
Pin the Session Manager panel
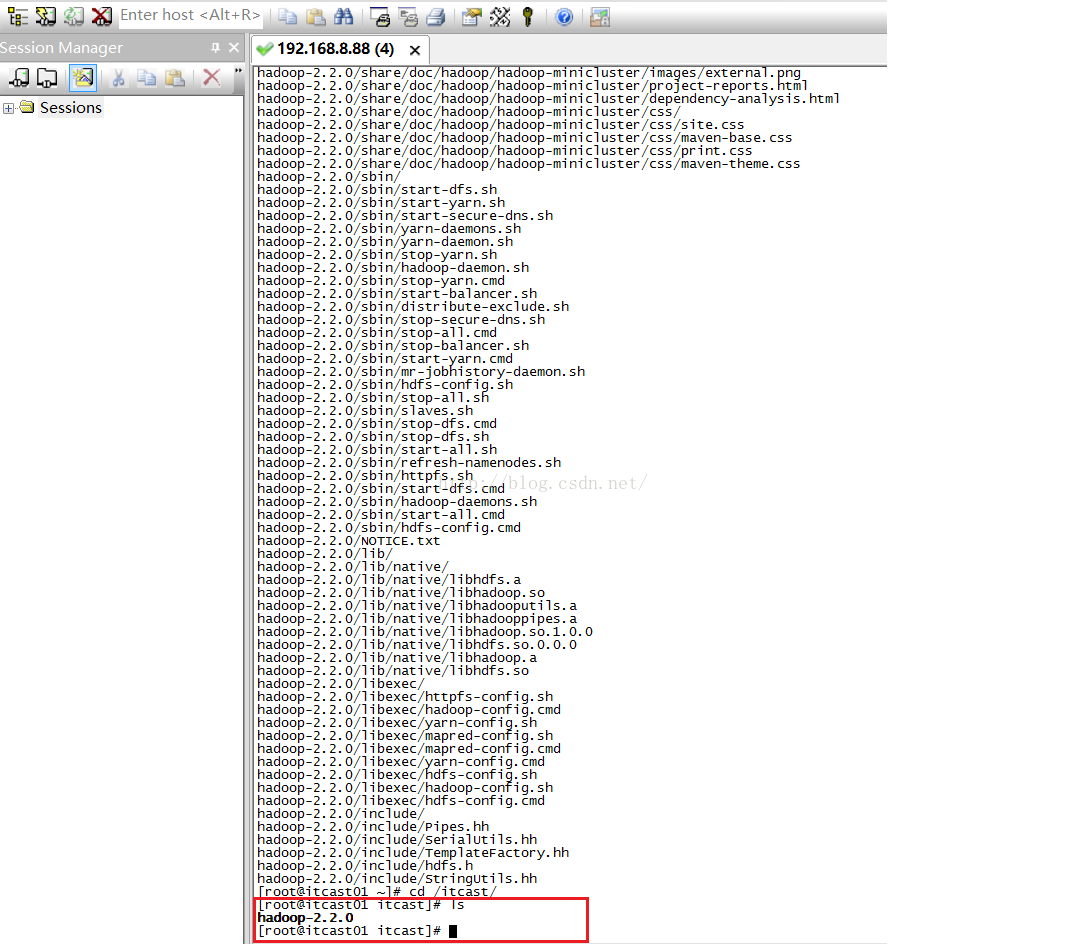[215, 48]
